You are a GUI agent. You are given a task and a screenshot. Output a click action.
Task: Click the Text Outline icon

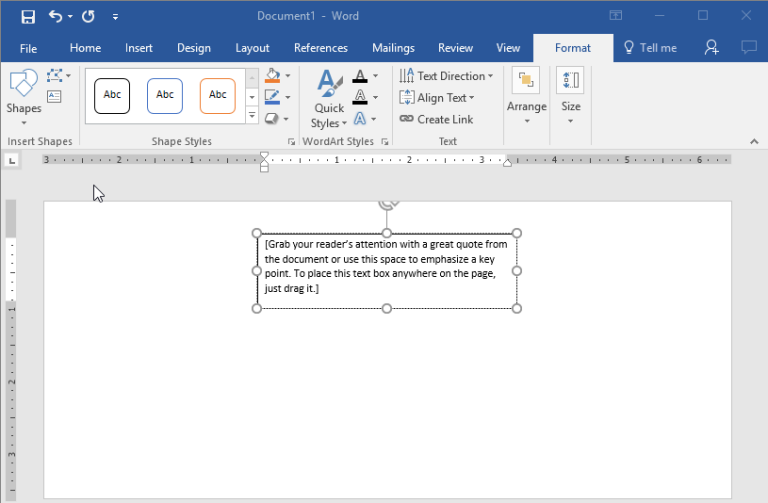[360, 97]
